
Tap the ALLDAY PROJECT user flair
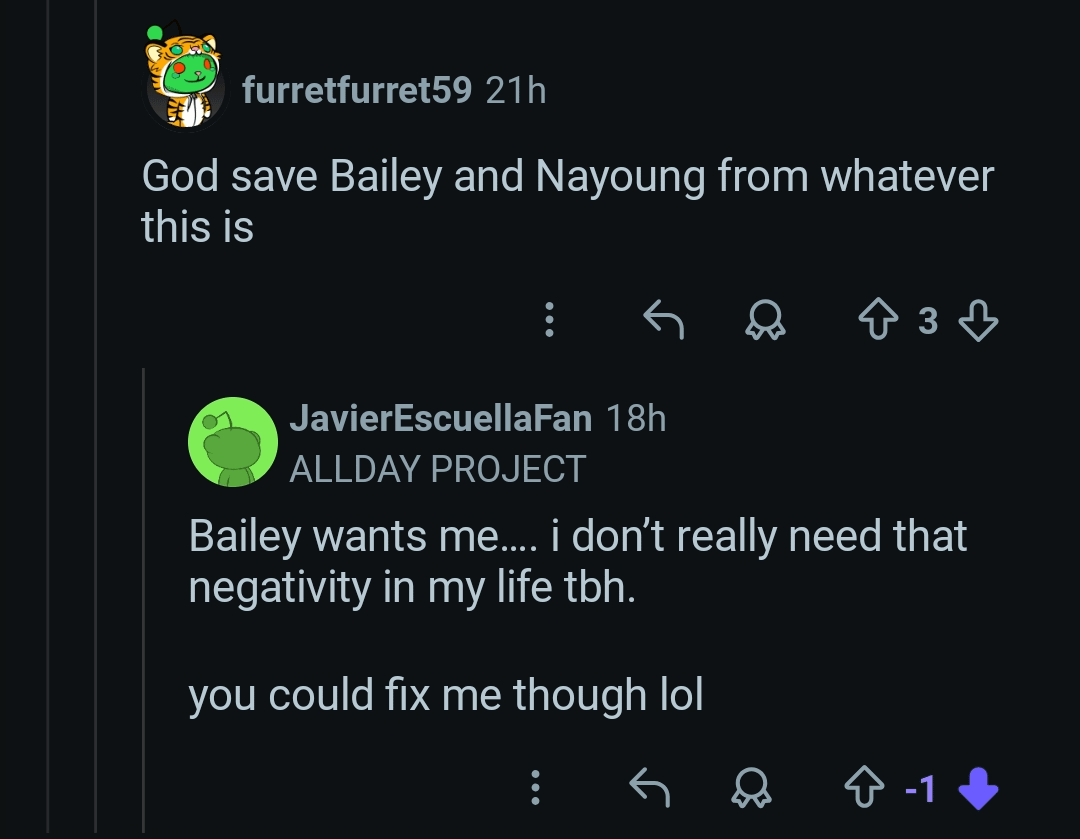(437, 469)
